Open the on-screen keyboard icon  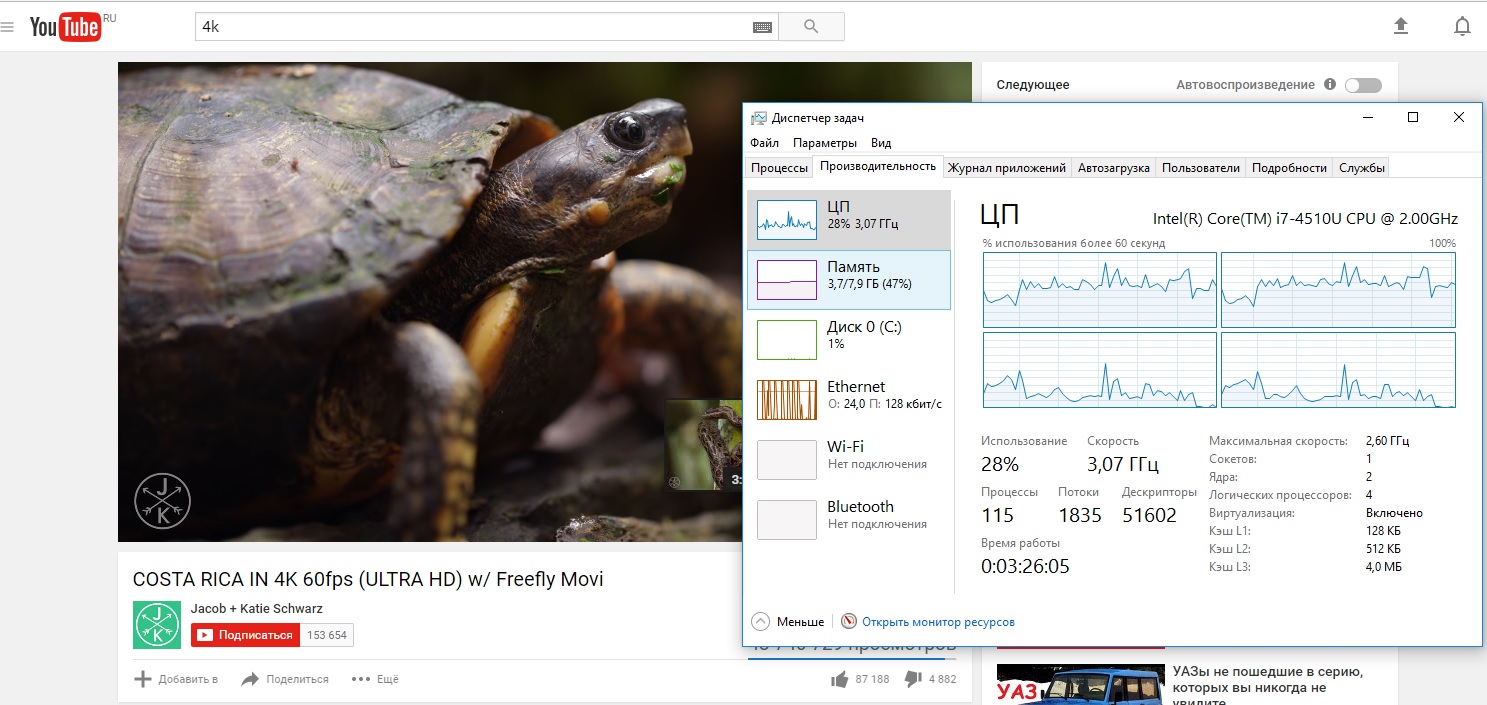pos(762,27)
